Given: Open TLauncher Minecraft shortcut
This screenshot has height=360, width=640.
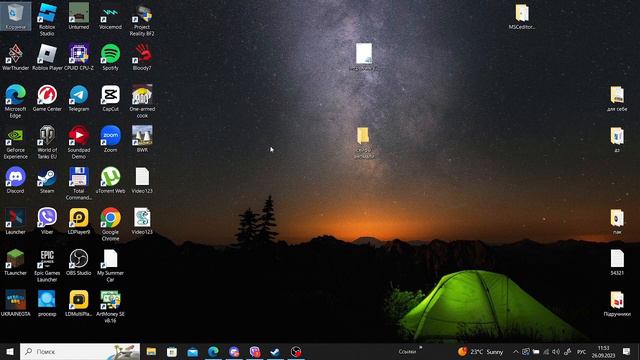Looking at the screenshot, I should click(16, 262).
